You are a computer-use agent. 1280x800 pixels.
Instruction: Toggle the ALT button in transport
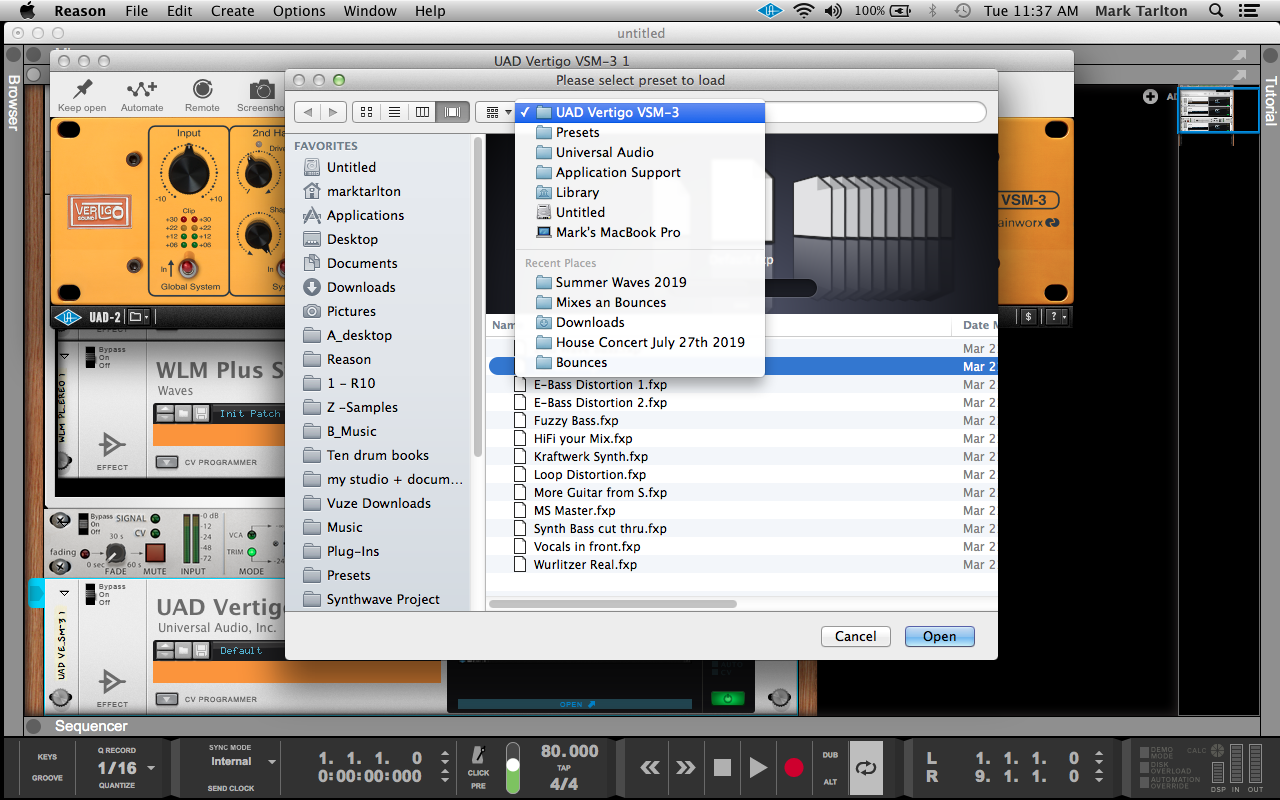830,781
